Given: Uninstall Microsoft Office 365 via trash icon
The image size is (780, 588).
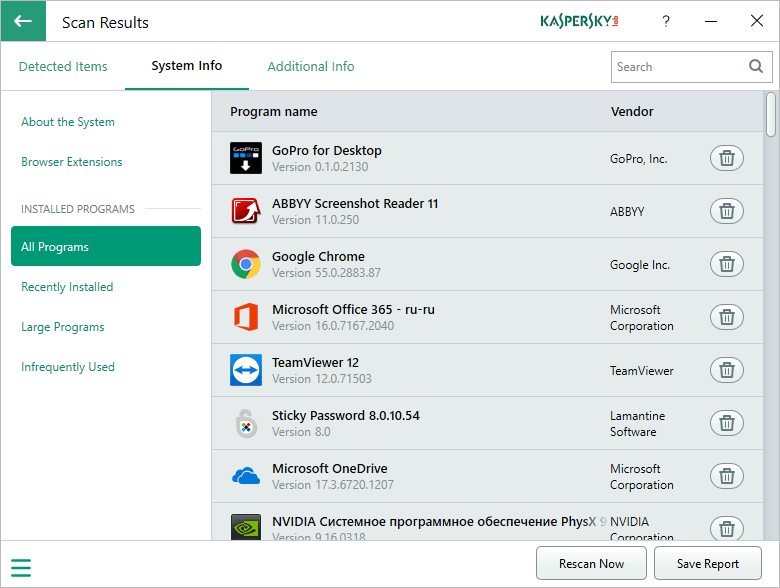Looking at the screenshot, I should [727, 317].
